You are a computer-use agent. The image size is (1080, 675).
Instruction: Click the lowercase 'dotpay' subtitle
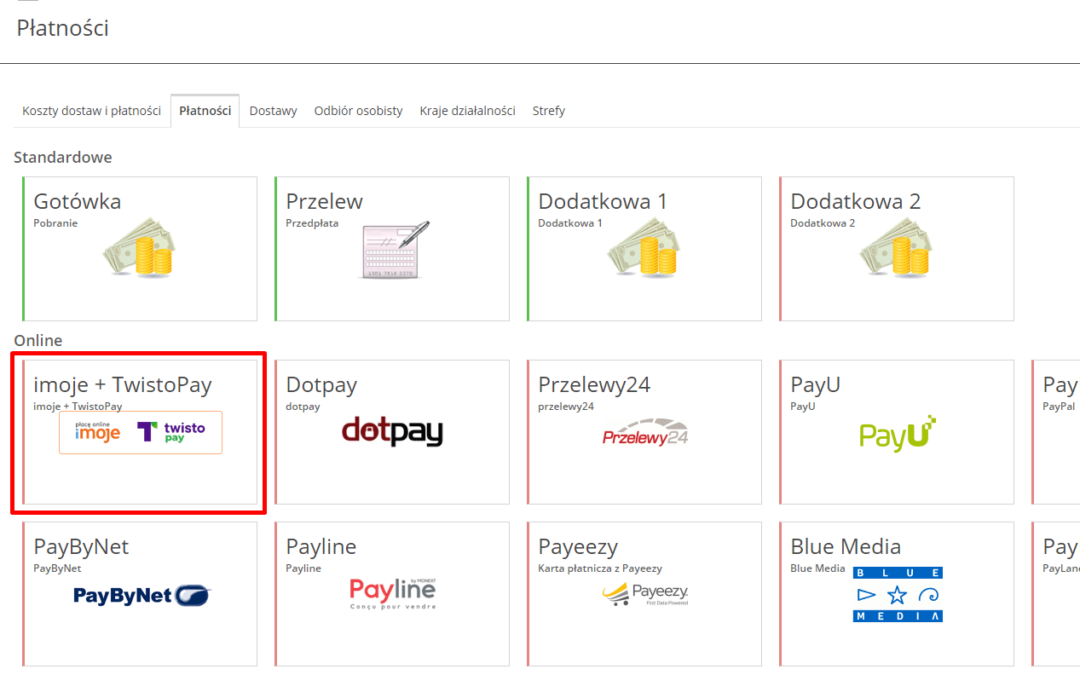302,406
